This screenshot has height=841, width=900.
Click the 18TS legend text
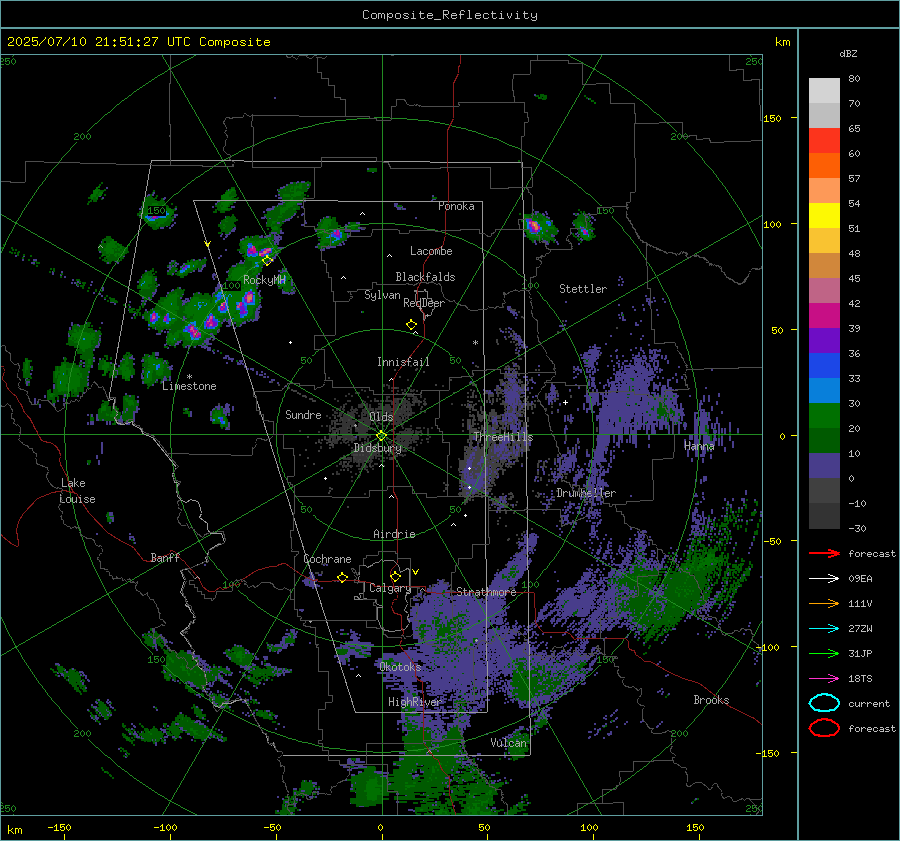click(x=860, y=679)
